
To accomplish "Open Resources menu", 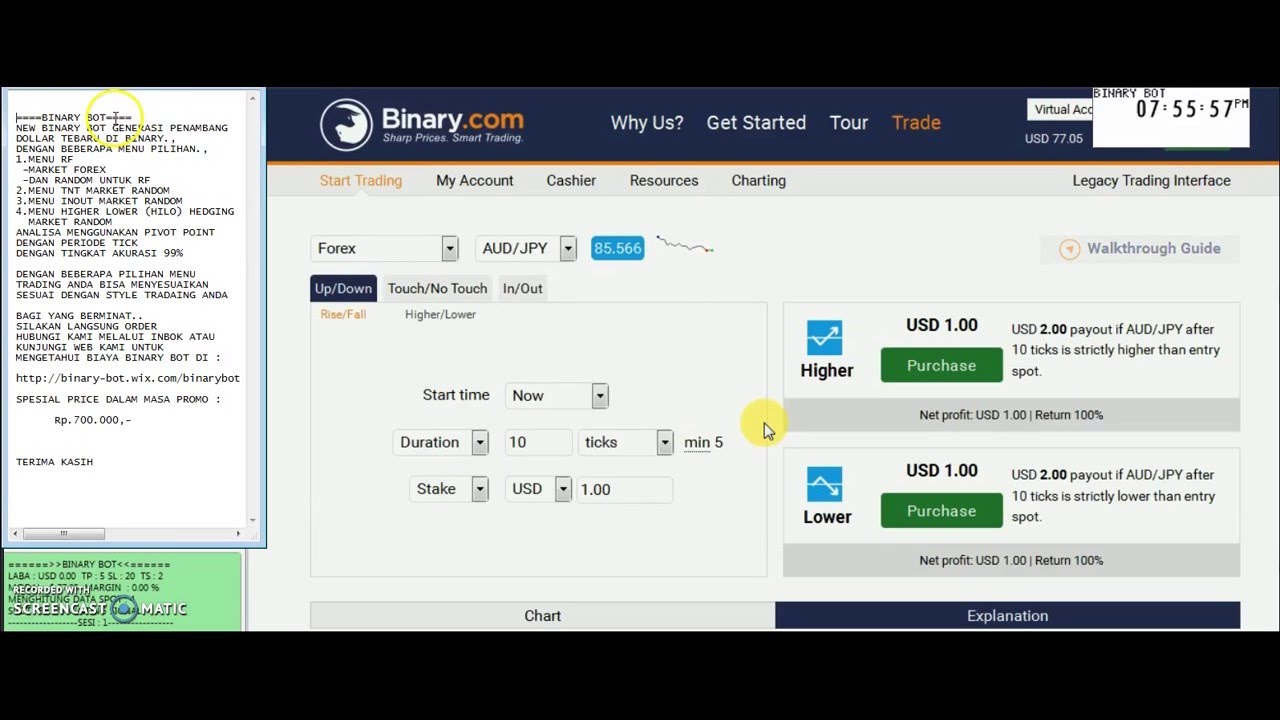I will click(x=664, y=181).
